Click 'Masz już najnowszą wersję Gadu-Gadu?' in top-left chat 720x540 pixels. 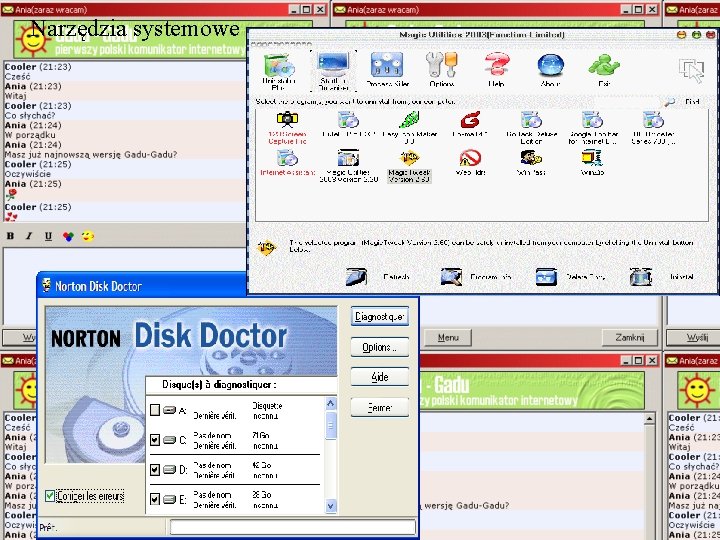(x=90, y=154)
